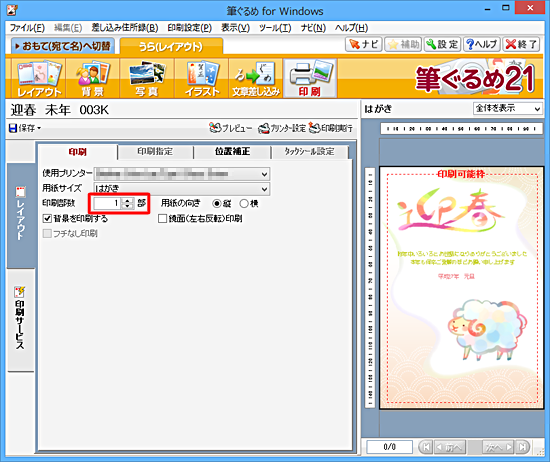
Task: Click the app icon in title bar
Action: point(12,10)
